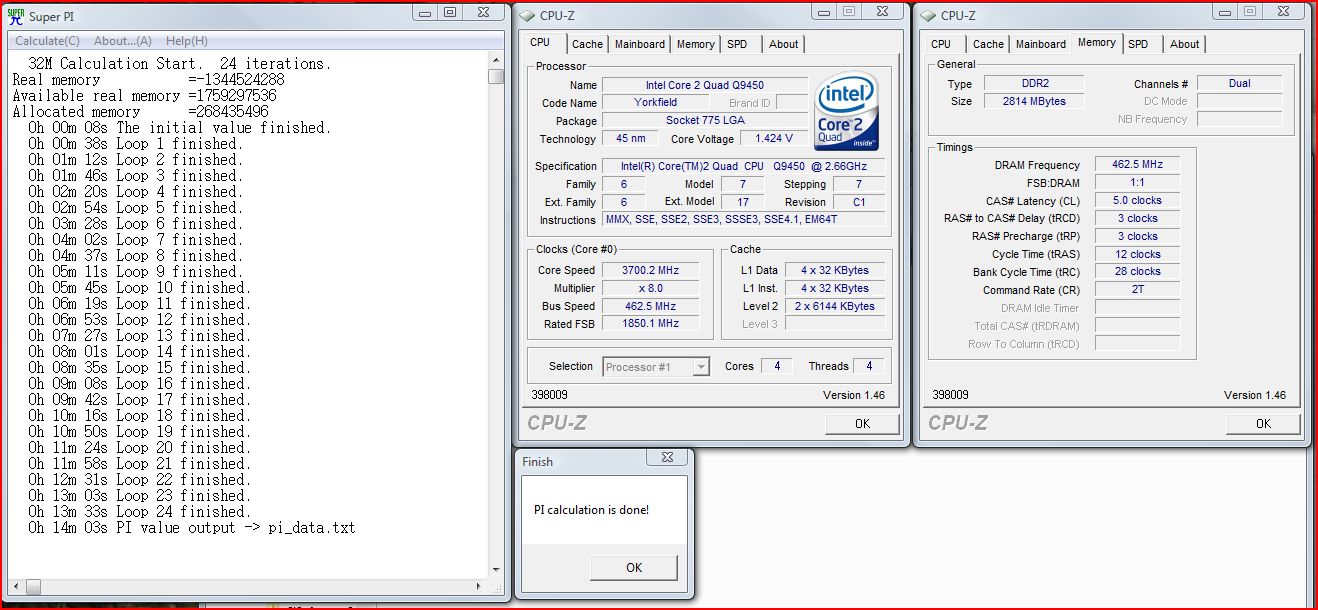Click the CAS# Latency value 5.0 clocks
This screenshot has height=610, width=1318.
1137,201
